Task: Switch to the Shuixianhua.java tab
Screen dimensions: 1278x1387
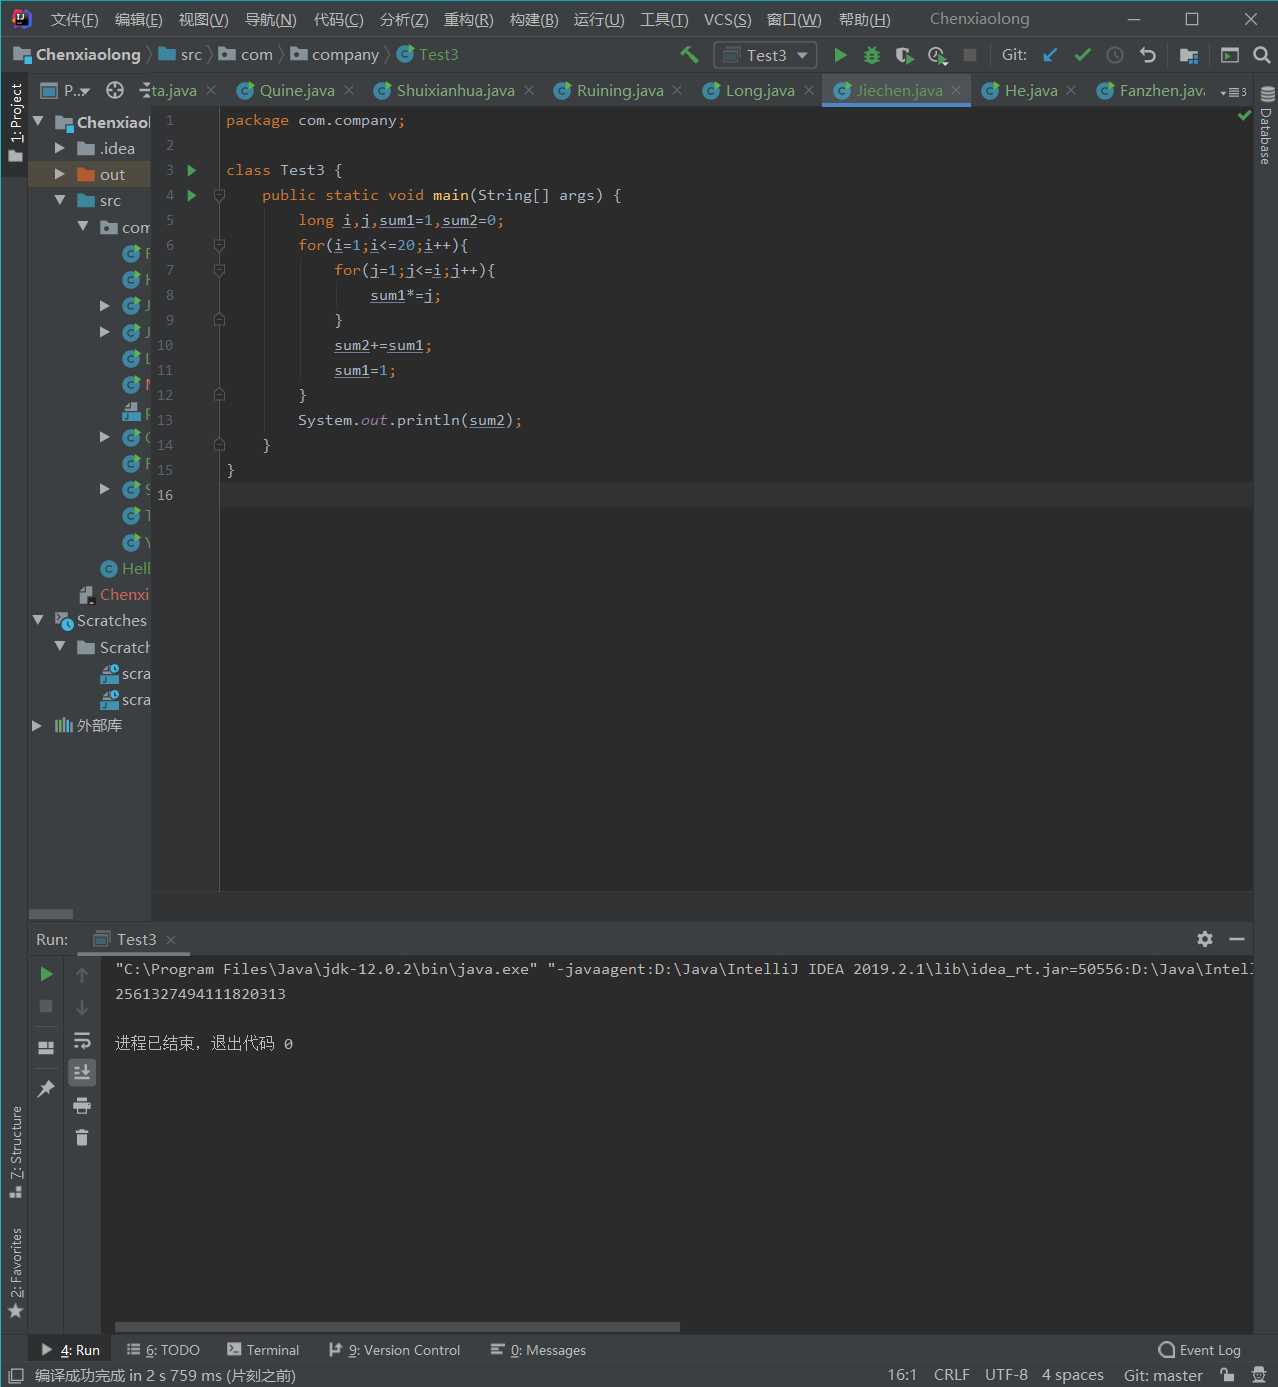Action: (x=455, y=91)
